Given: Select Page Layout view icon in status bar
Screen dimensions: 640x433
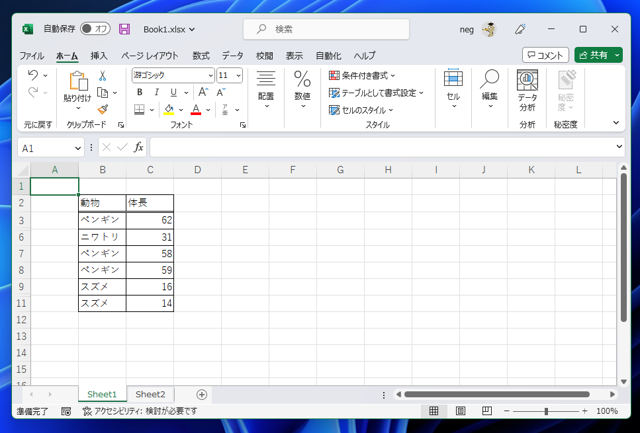Looking at the screenshot, I should [460, 411].
